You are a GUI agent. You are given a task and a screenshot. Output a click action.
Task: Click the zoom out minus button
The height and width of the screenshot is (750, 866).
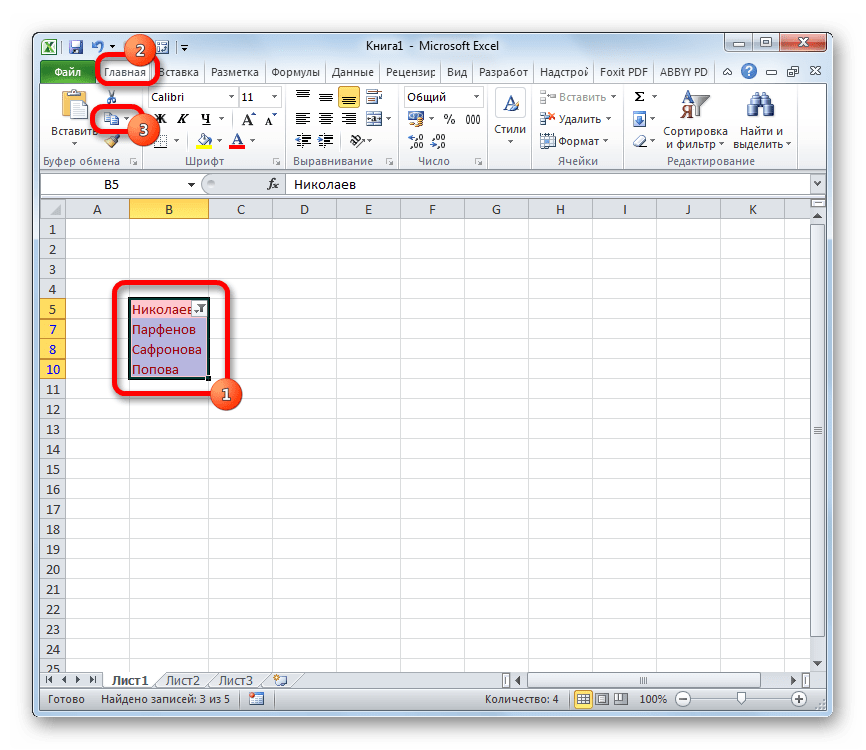[x=683, y=699]
